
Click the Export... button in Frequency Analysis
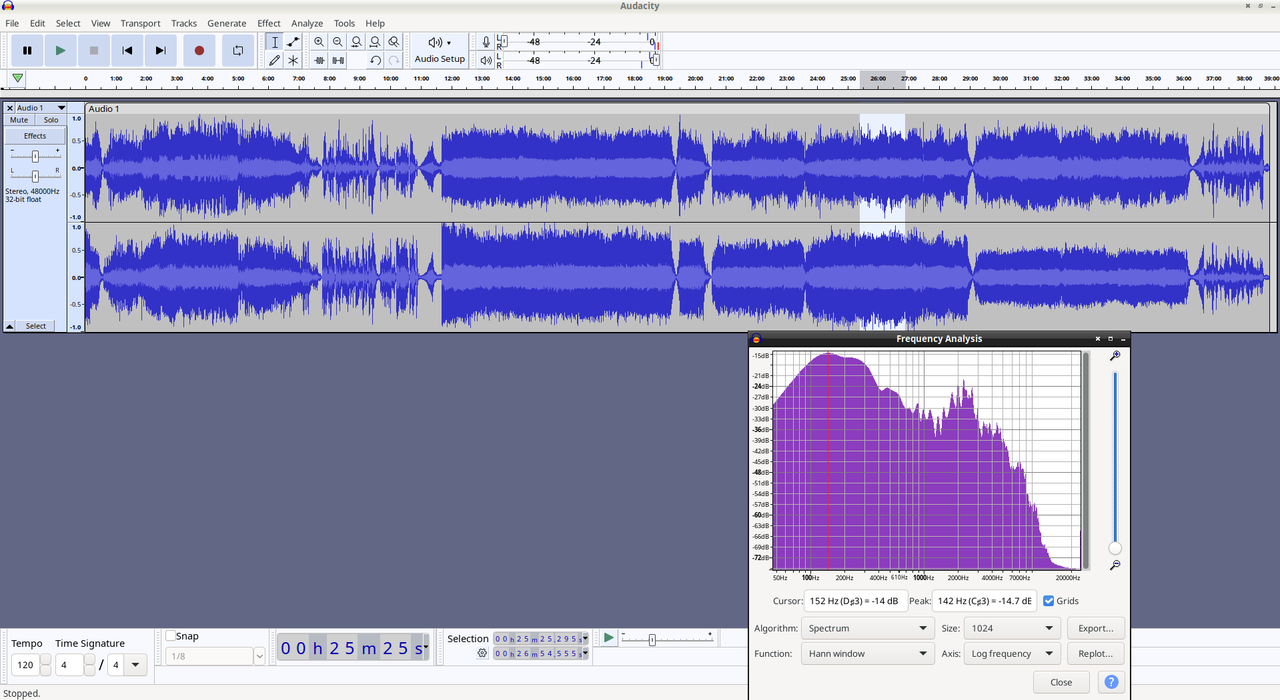[x=1095, y=628]
